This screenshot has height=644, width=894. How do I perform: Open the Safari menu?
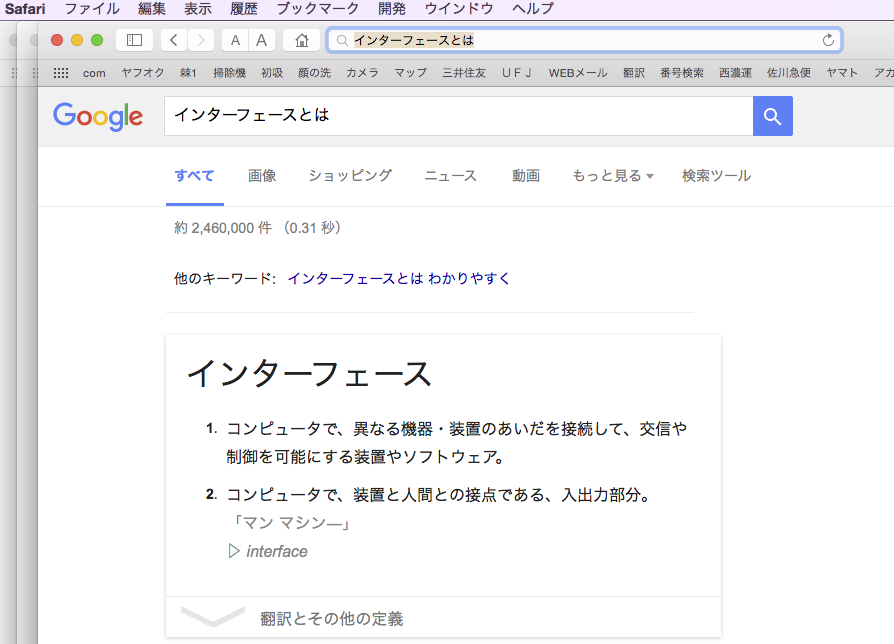pos(25,9)
